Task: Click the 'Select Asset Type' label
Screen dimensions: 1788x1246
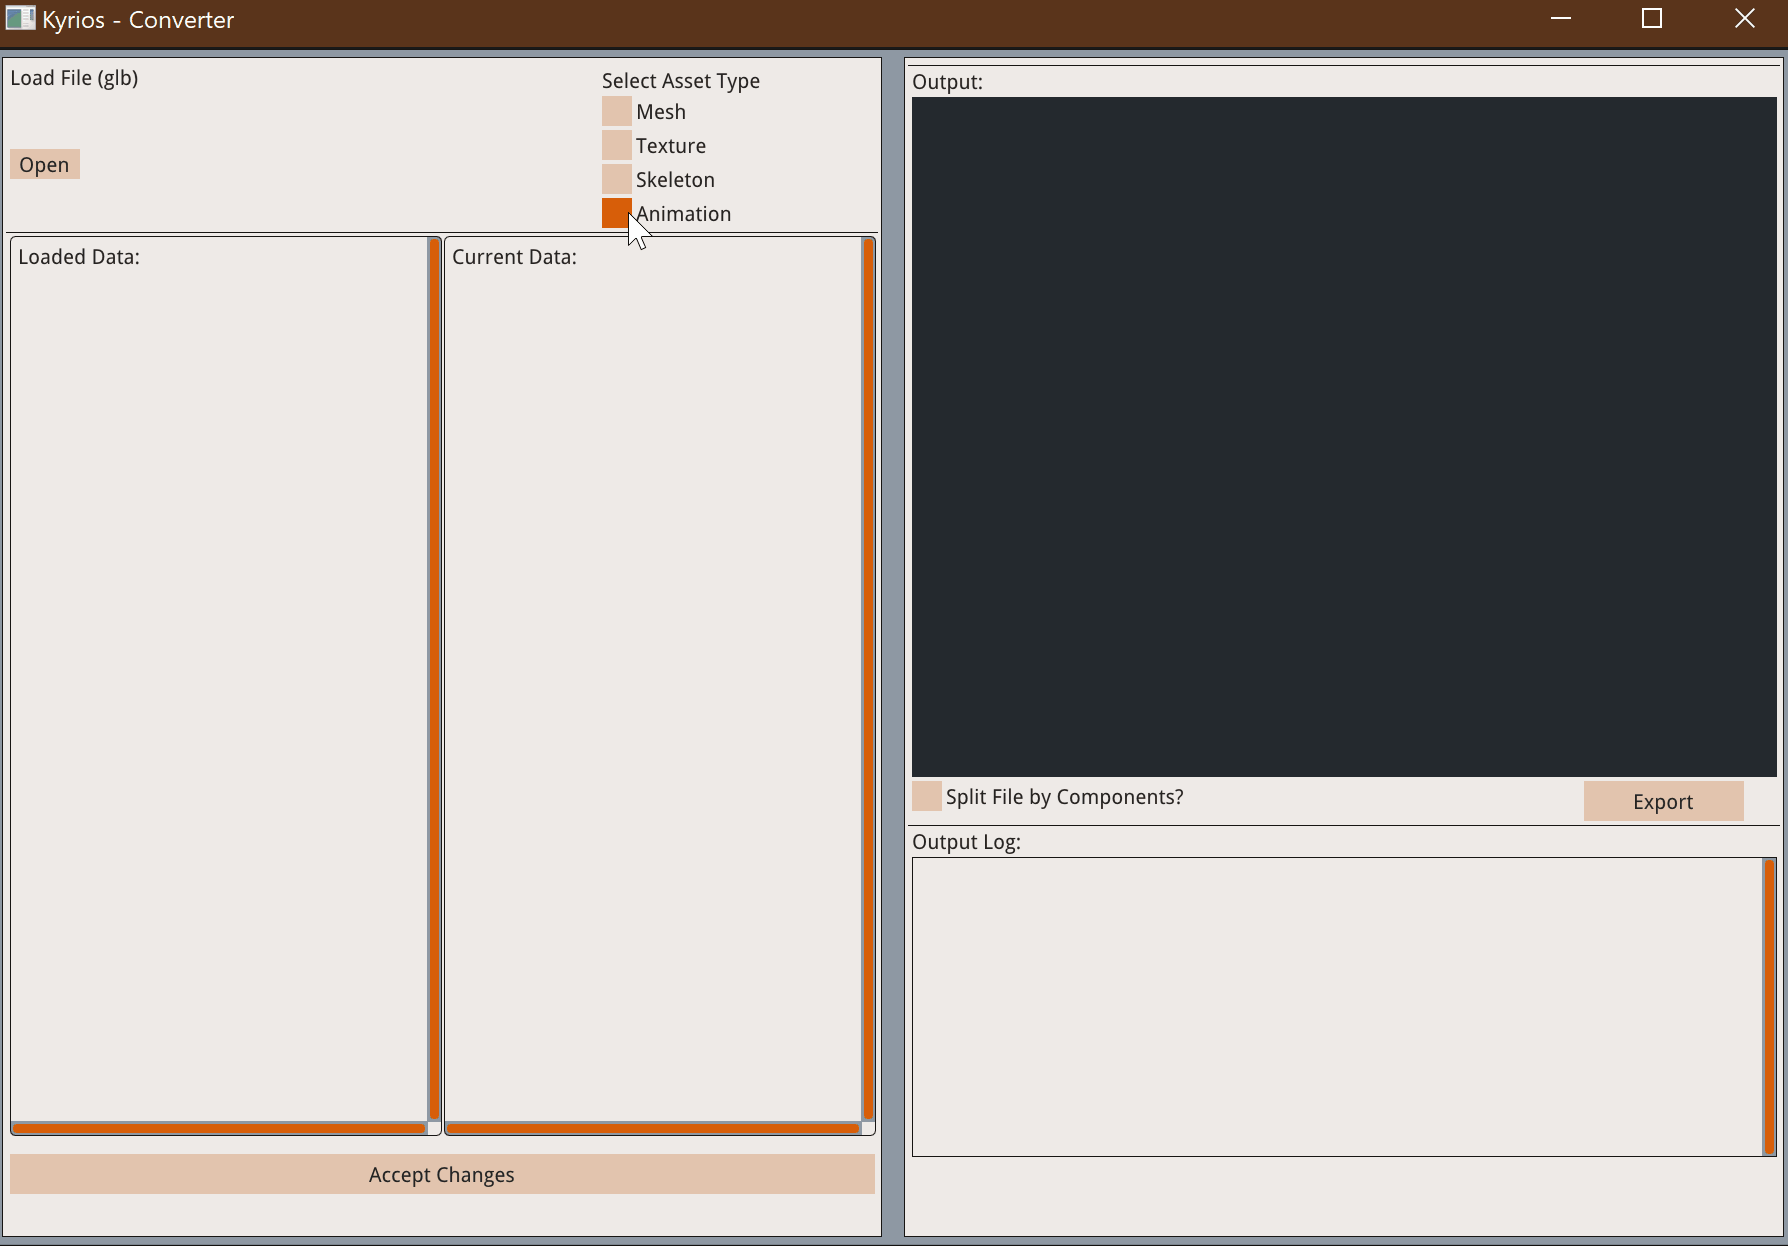Action: coord(681,81)
